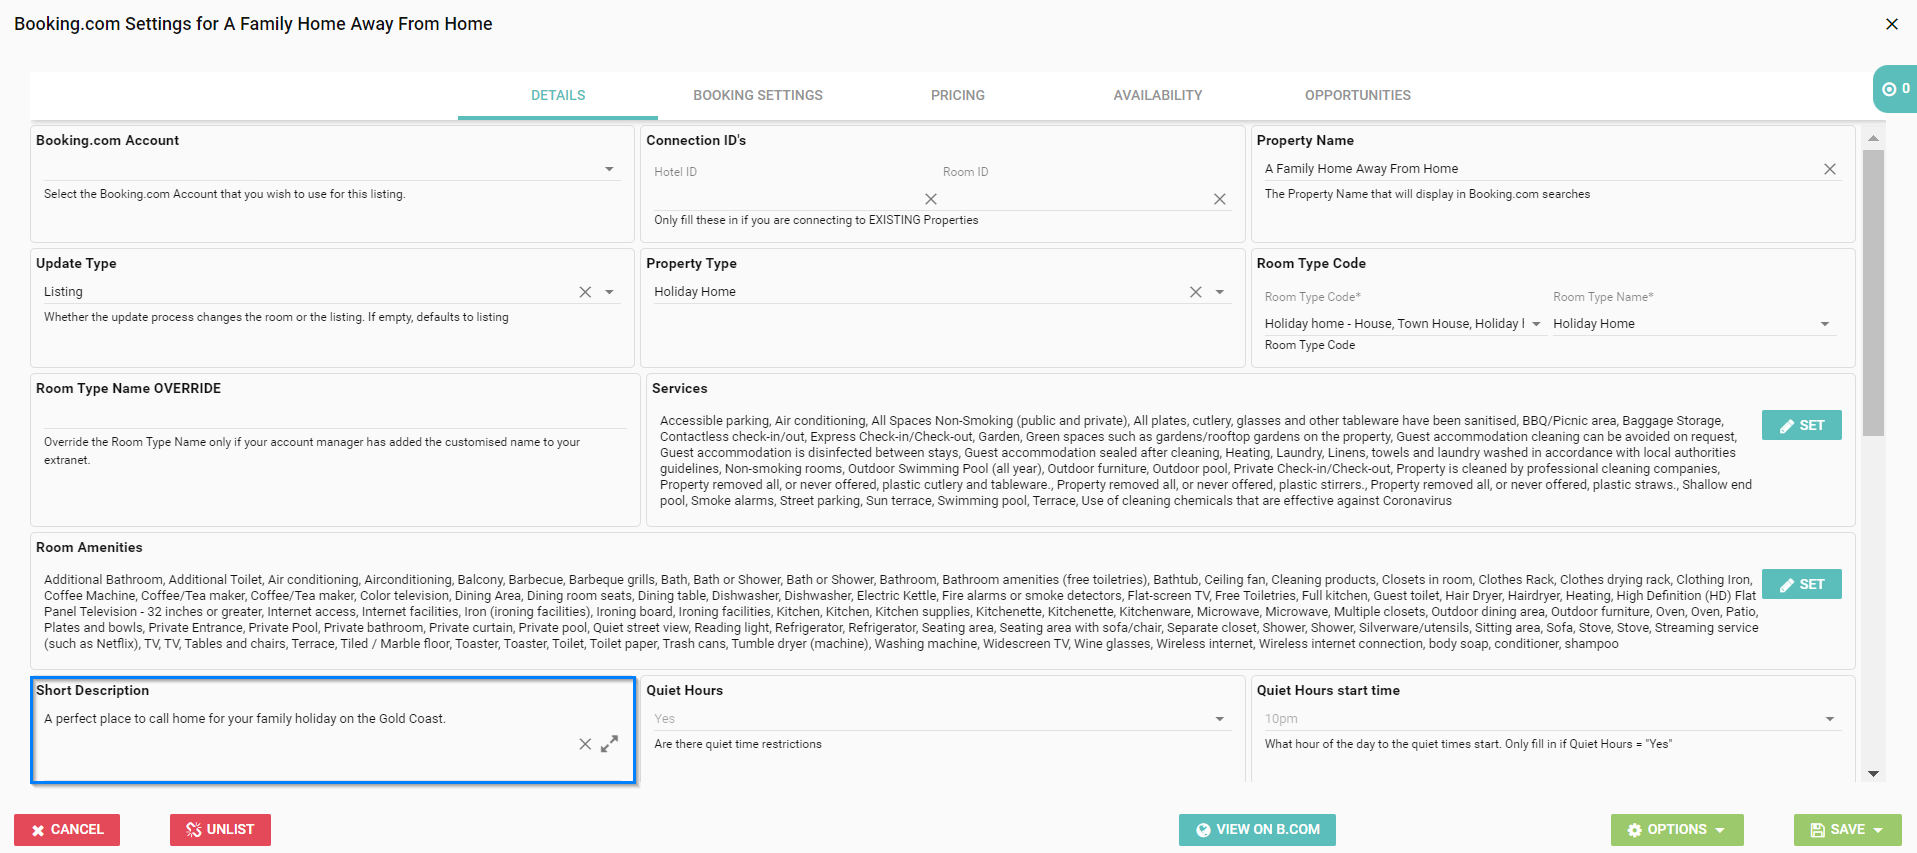Open the Booking.com Account dropdown

[x=609, y=169]
